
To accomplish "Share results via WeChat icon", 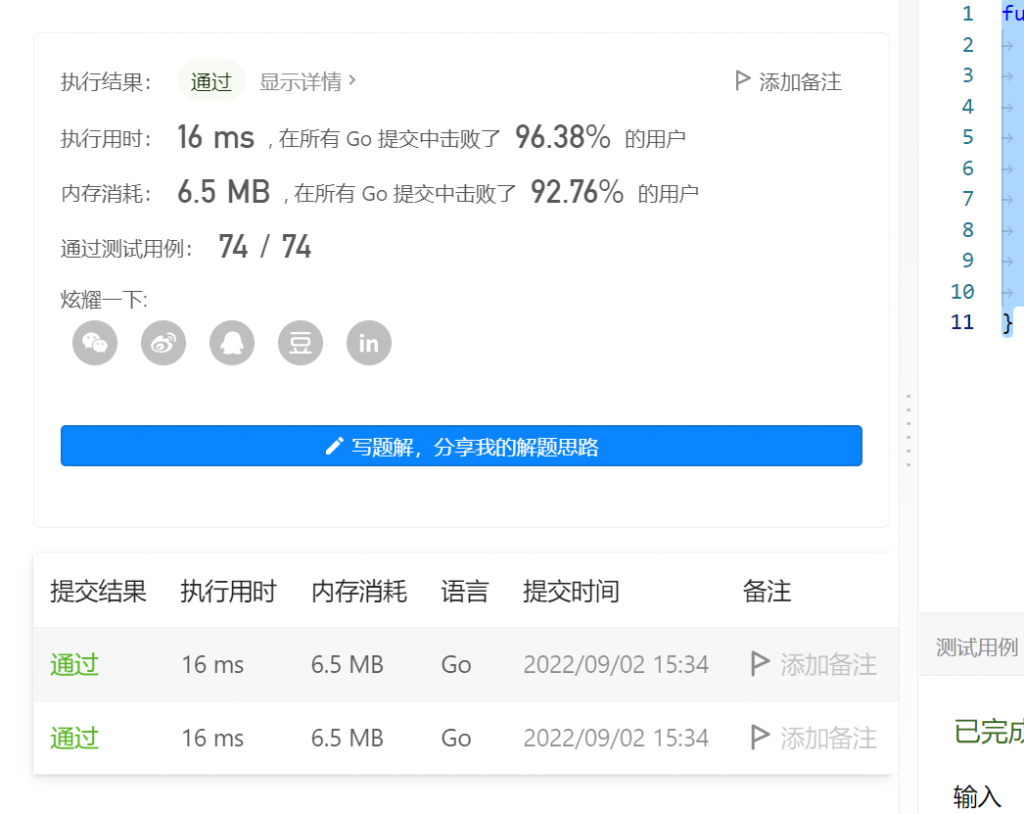I will coord(94,343).
